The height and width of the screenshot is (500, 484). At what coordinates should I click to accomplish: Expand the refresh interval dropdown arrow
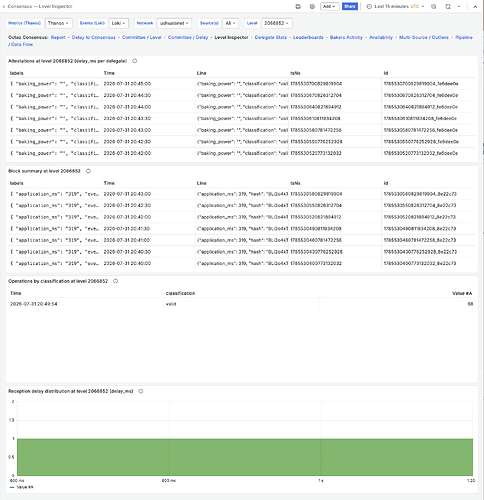tap(459, 6)
